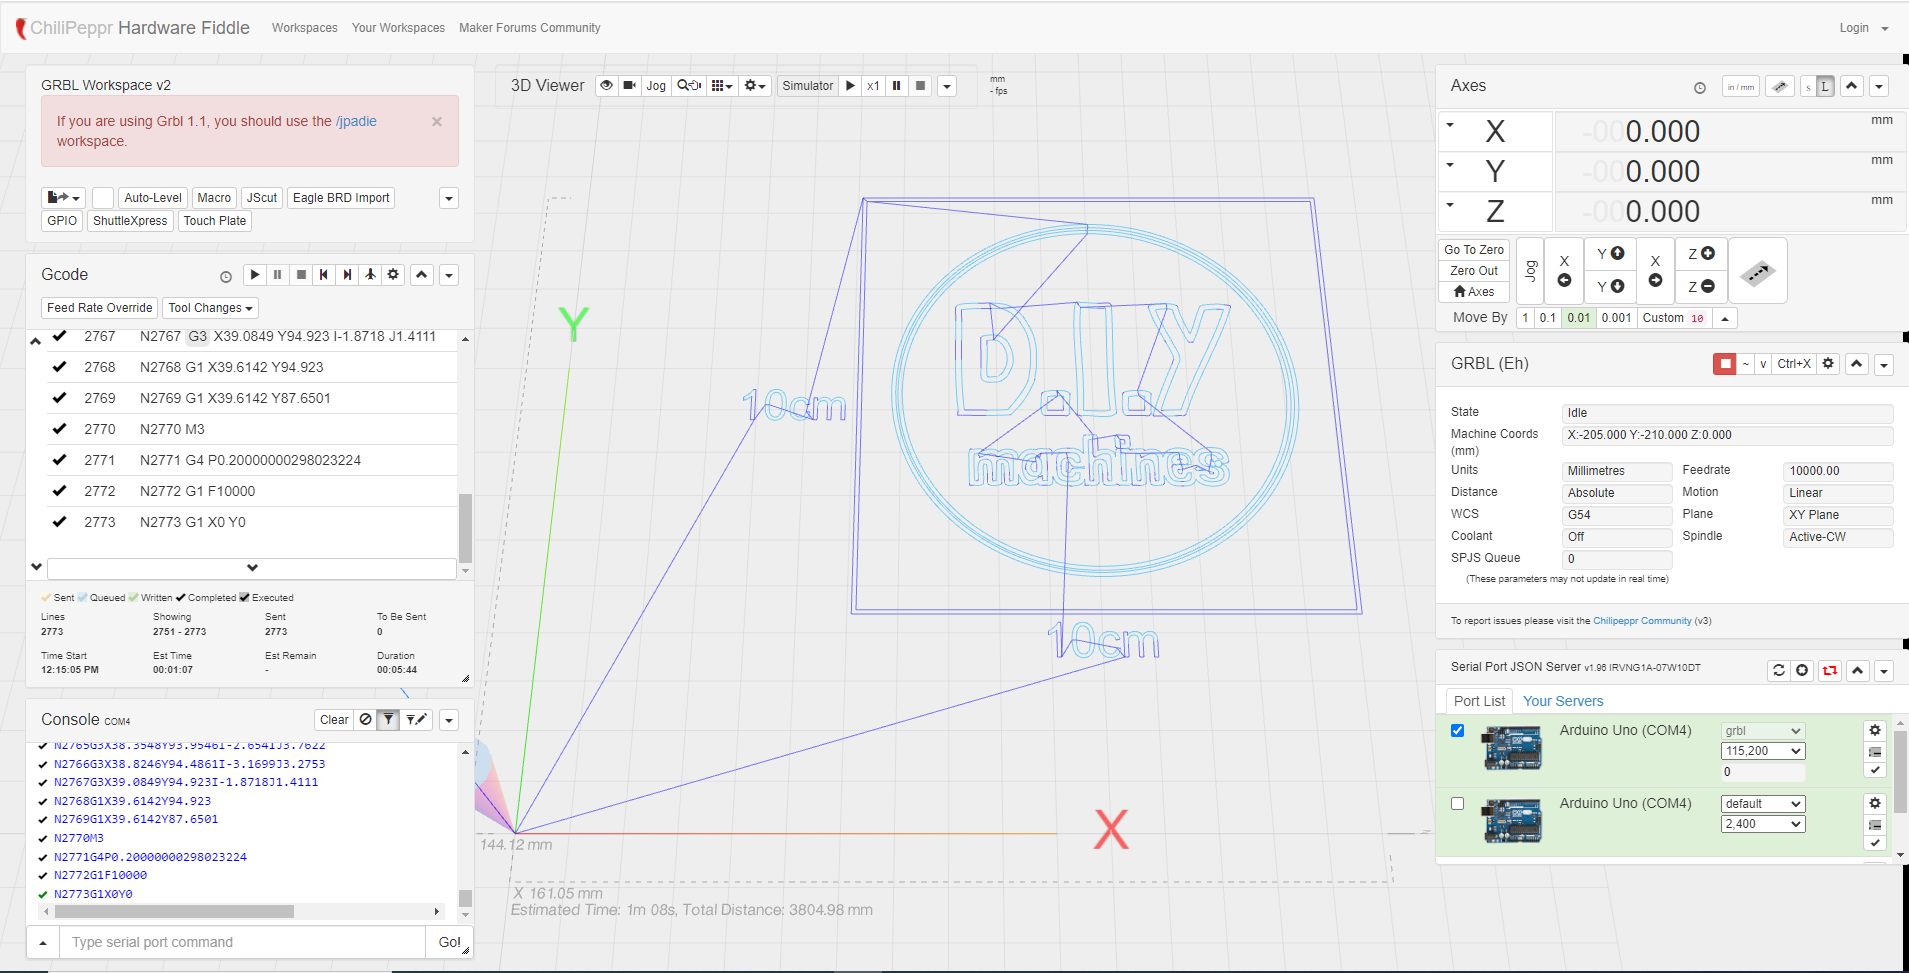
Task: Refresh the Serial Port JSON Server port list
Action: click(1779, 670)
